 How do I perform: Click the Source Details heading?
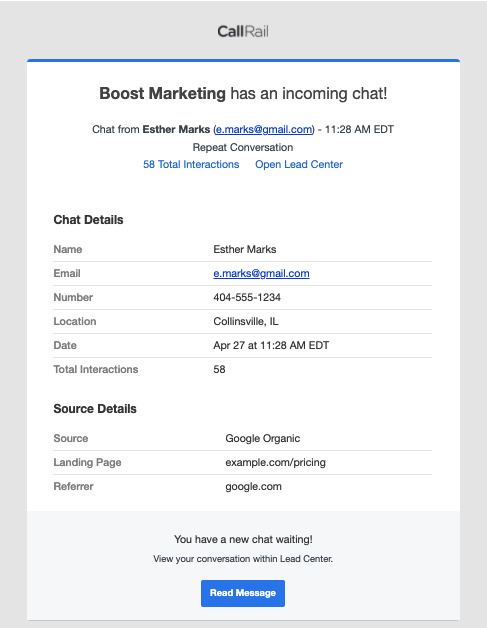coord(95,409)
